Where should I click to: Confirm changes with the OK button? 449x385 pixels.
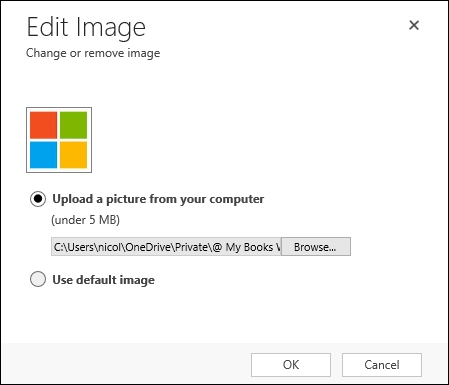pyautogui.click(x=291, y=365)
